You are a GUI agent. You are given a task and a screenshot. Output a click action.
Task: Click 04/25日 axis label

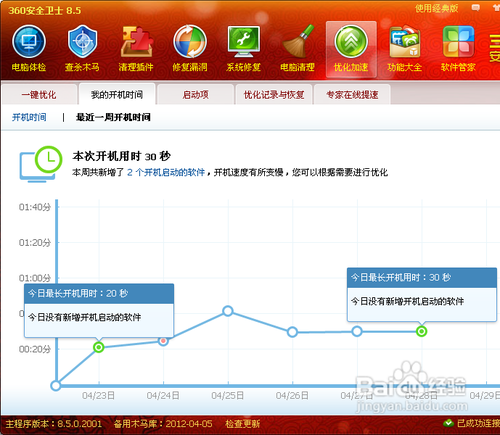tap(228, 396)
